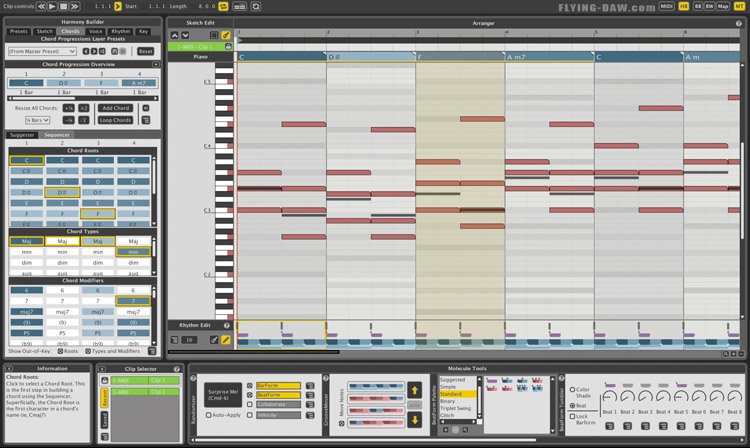Click the selection marquee tool in Sketch Edit

214,35
